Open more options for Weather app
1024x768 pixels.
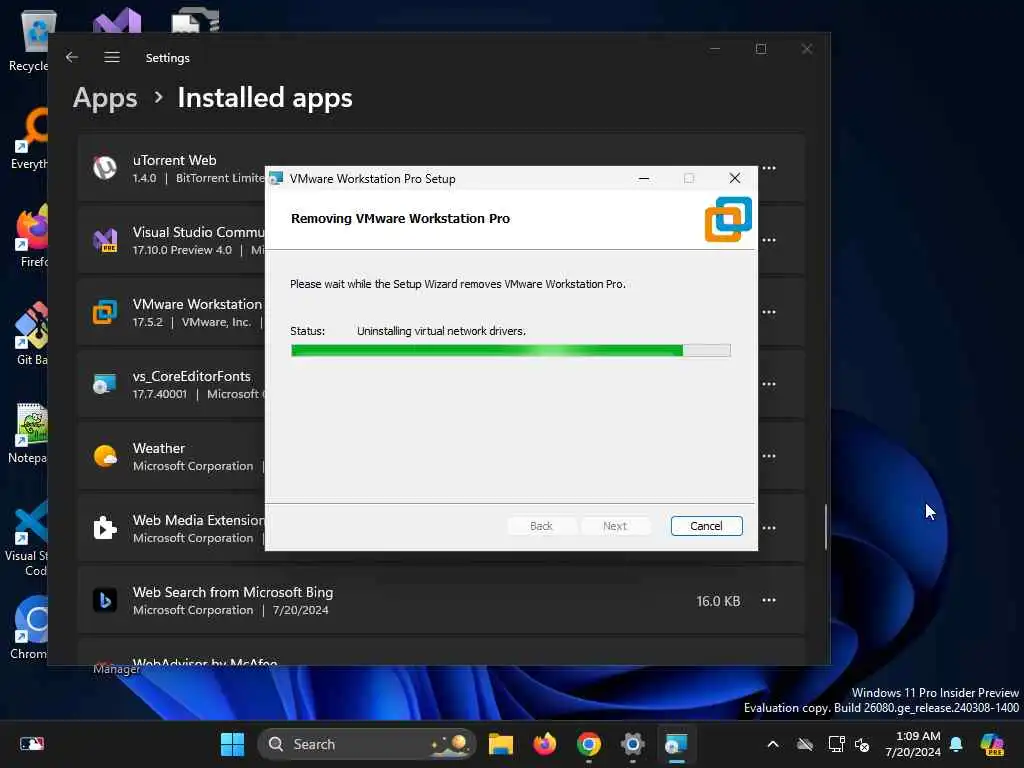tap(769, 456)
